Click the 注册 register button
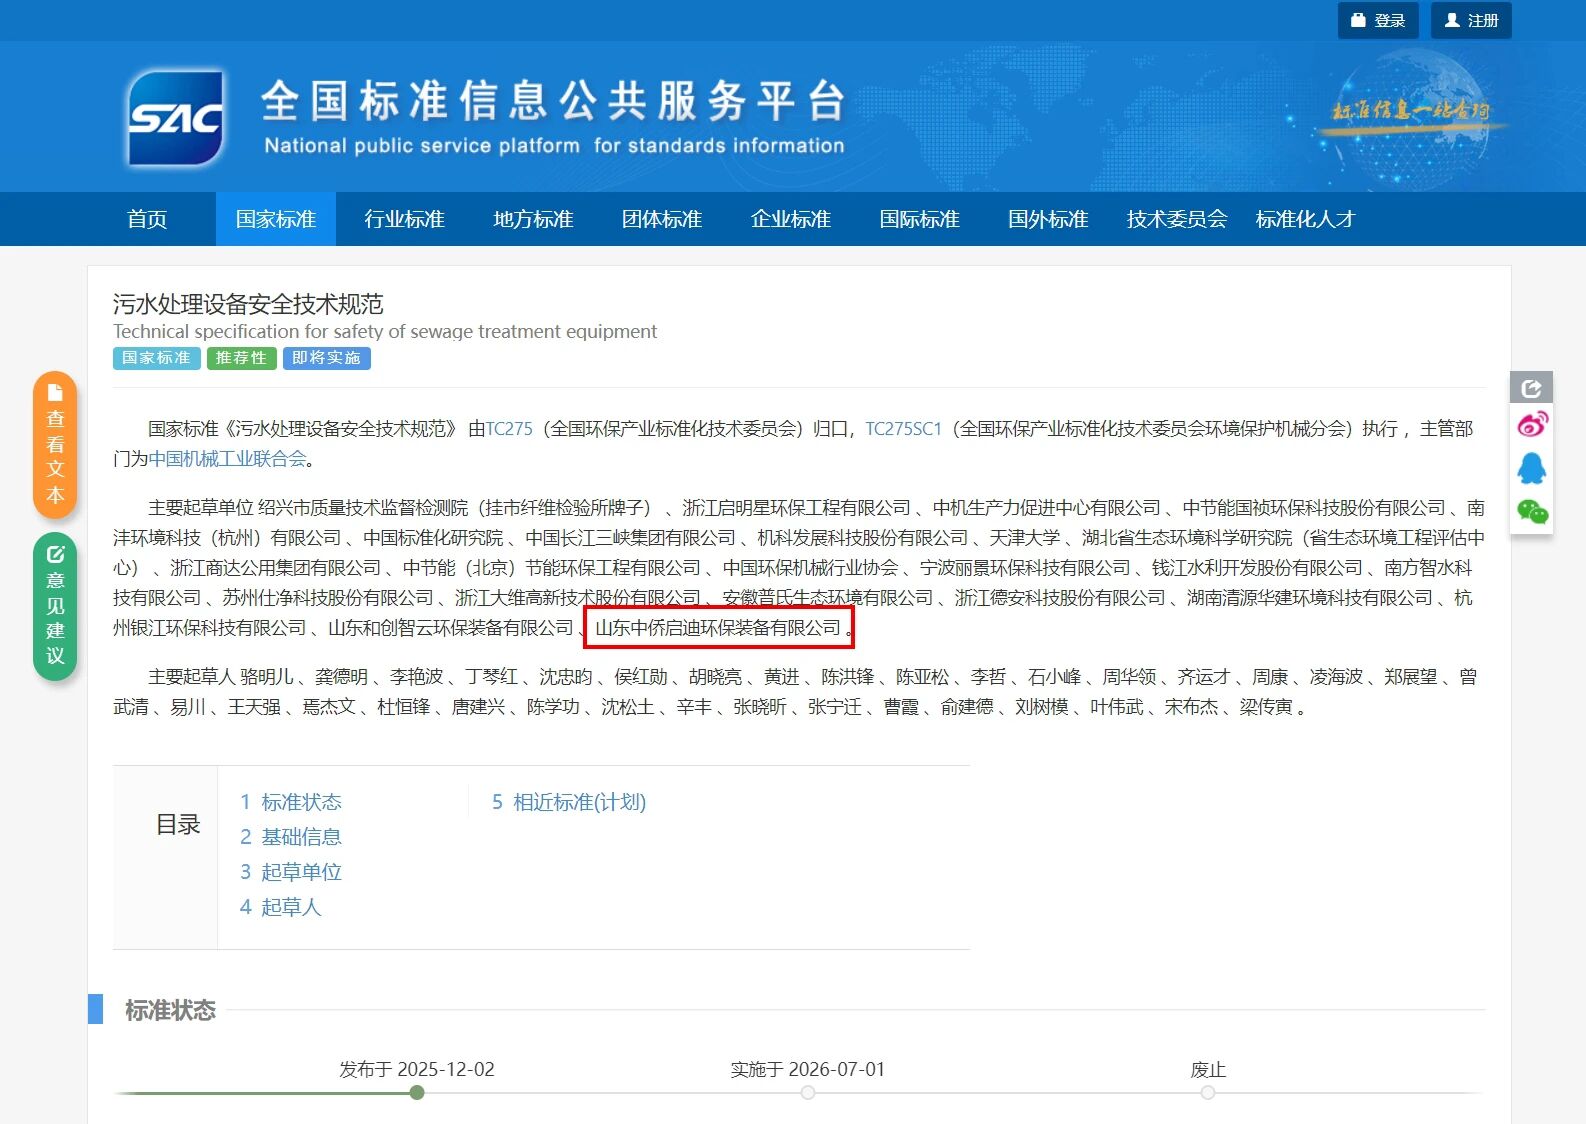This screenshot has width=1586, height=1124. pos(1471,20)
